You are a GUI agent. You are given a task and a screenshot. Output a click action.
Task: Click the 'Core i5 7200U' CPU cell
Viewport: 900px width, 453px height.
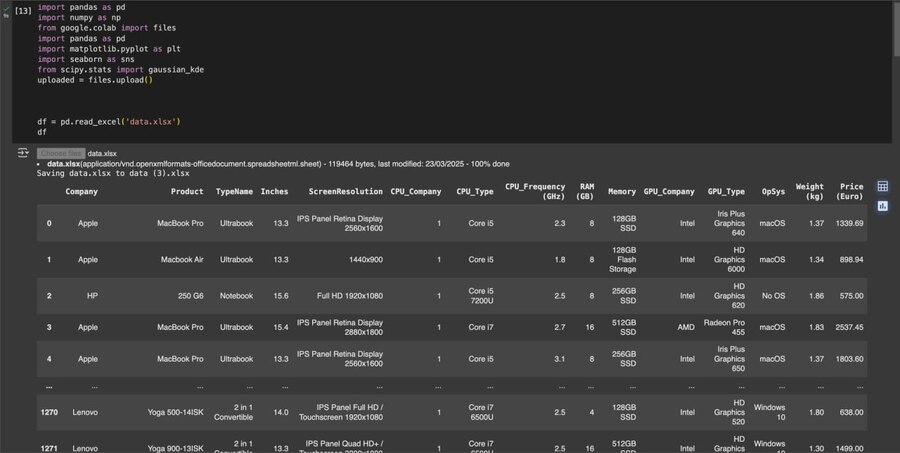click(481, 296)
